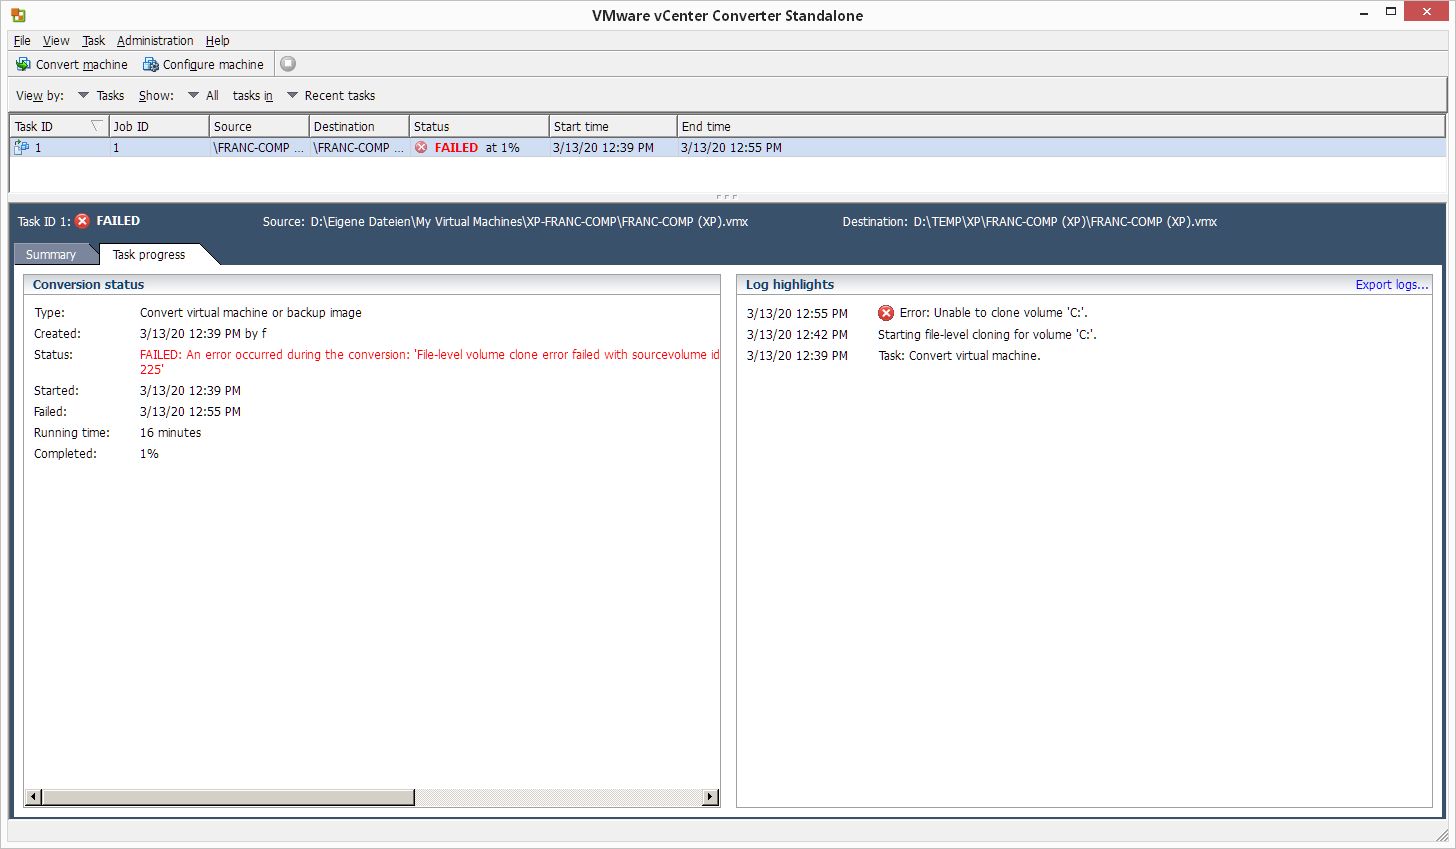Open the View by Tasks dropdown
Screen dimensions: 1456x849
pyautogui.click(x=84, y=96)
